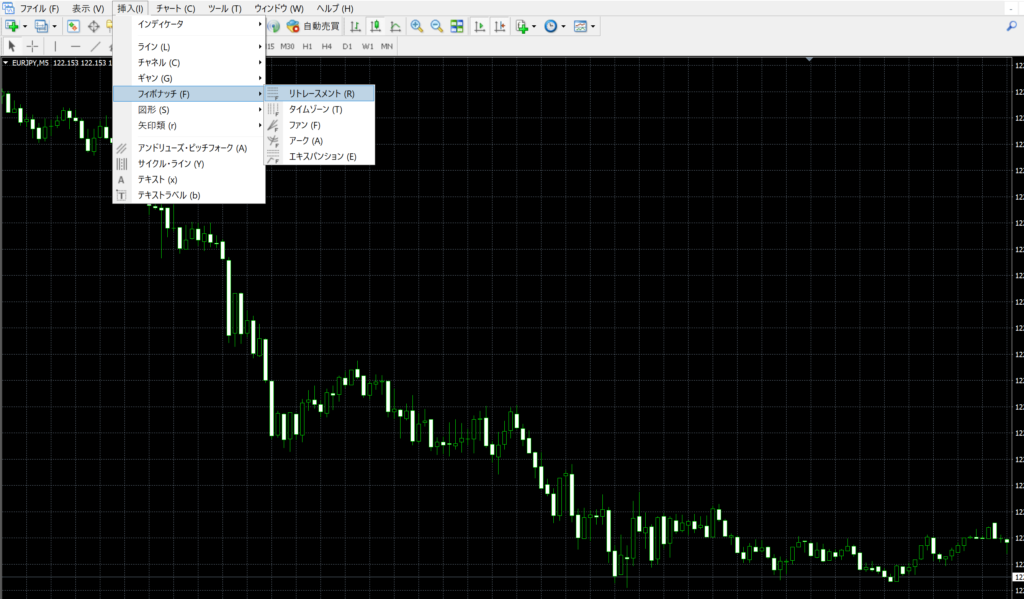Zoom in on the chart
The width and height of the screenshot is (1024, 599).
pos(417,26)
